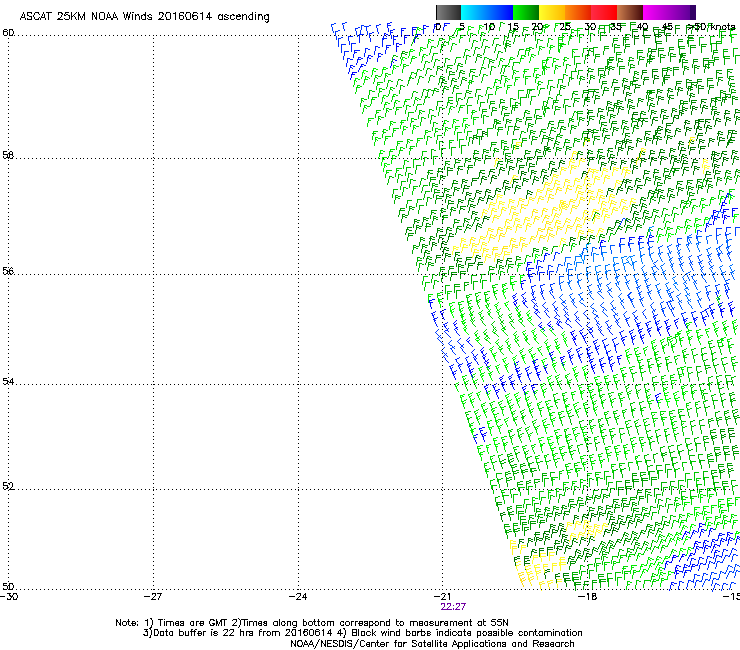
Task: Click the purple '22:27' timestamp
Action: click(x=453, y=607)
